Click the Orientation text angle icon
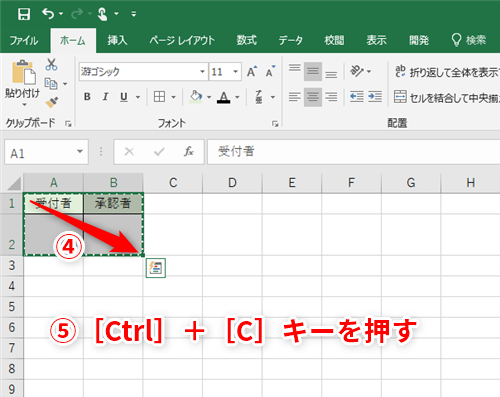 (357, 71)
